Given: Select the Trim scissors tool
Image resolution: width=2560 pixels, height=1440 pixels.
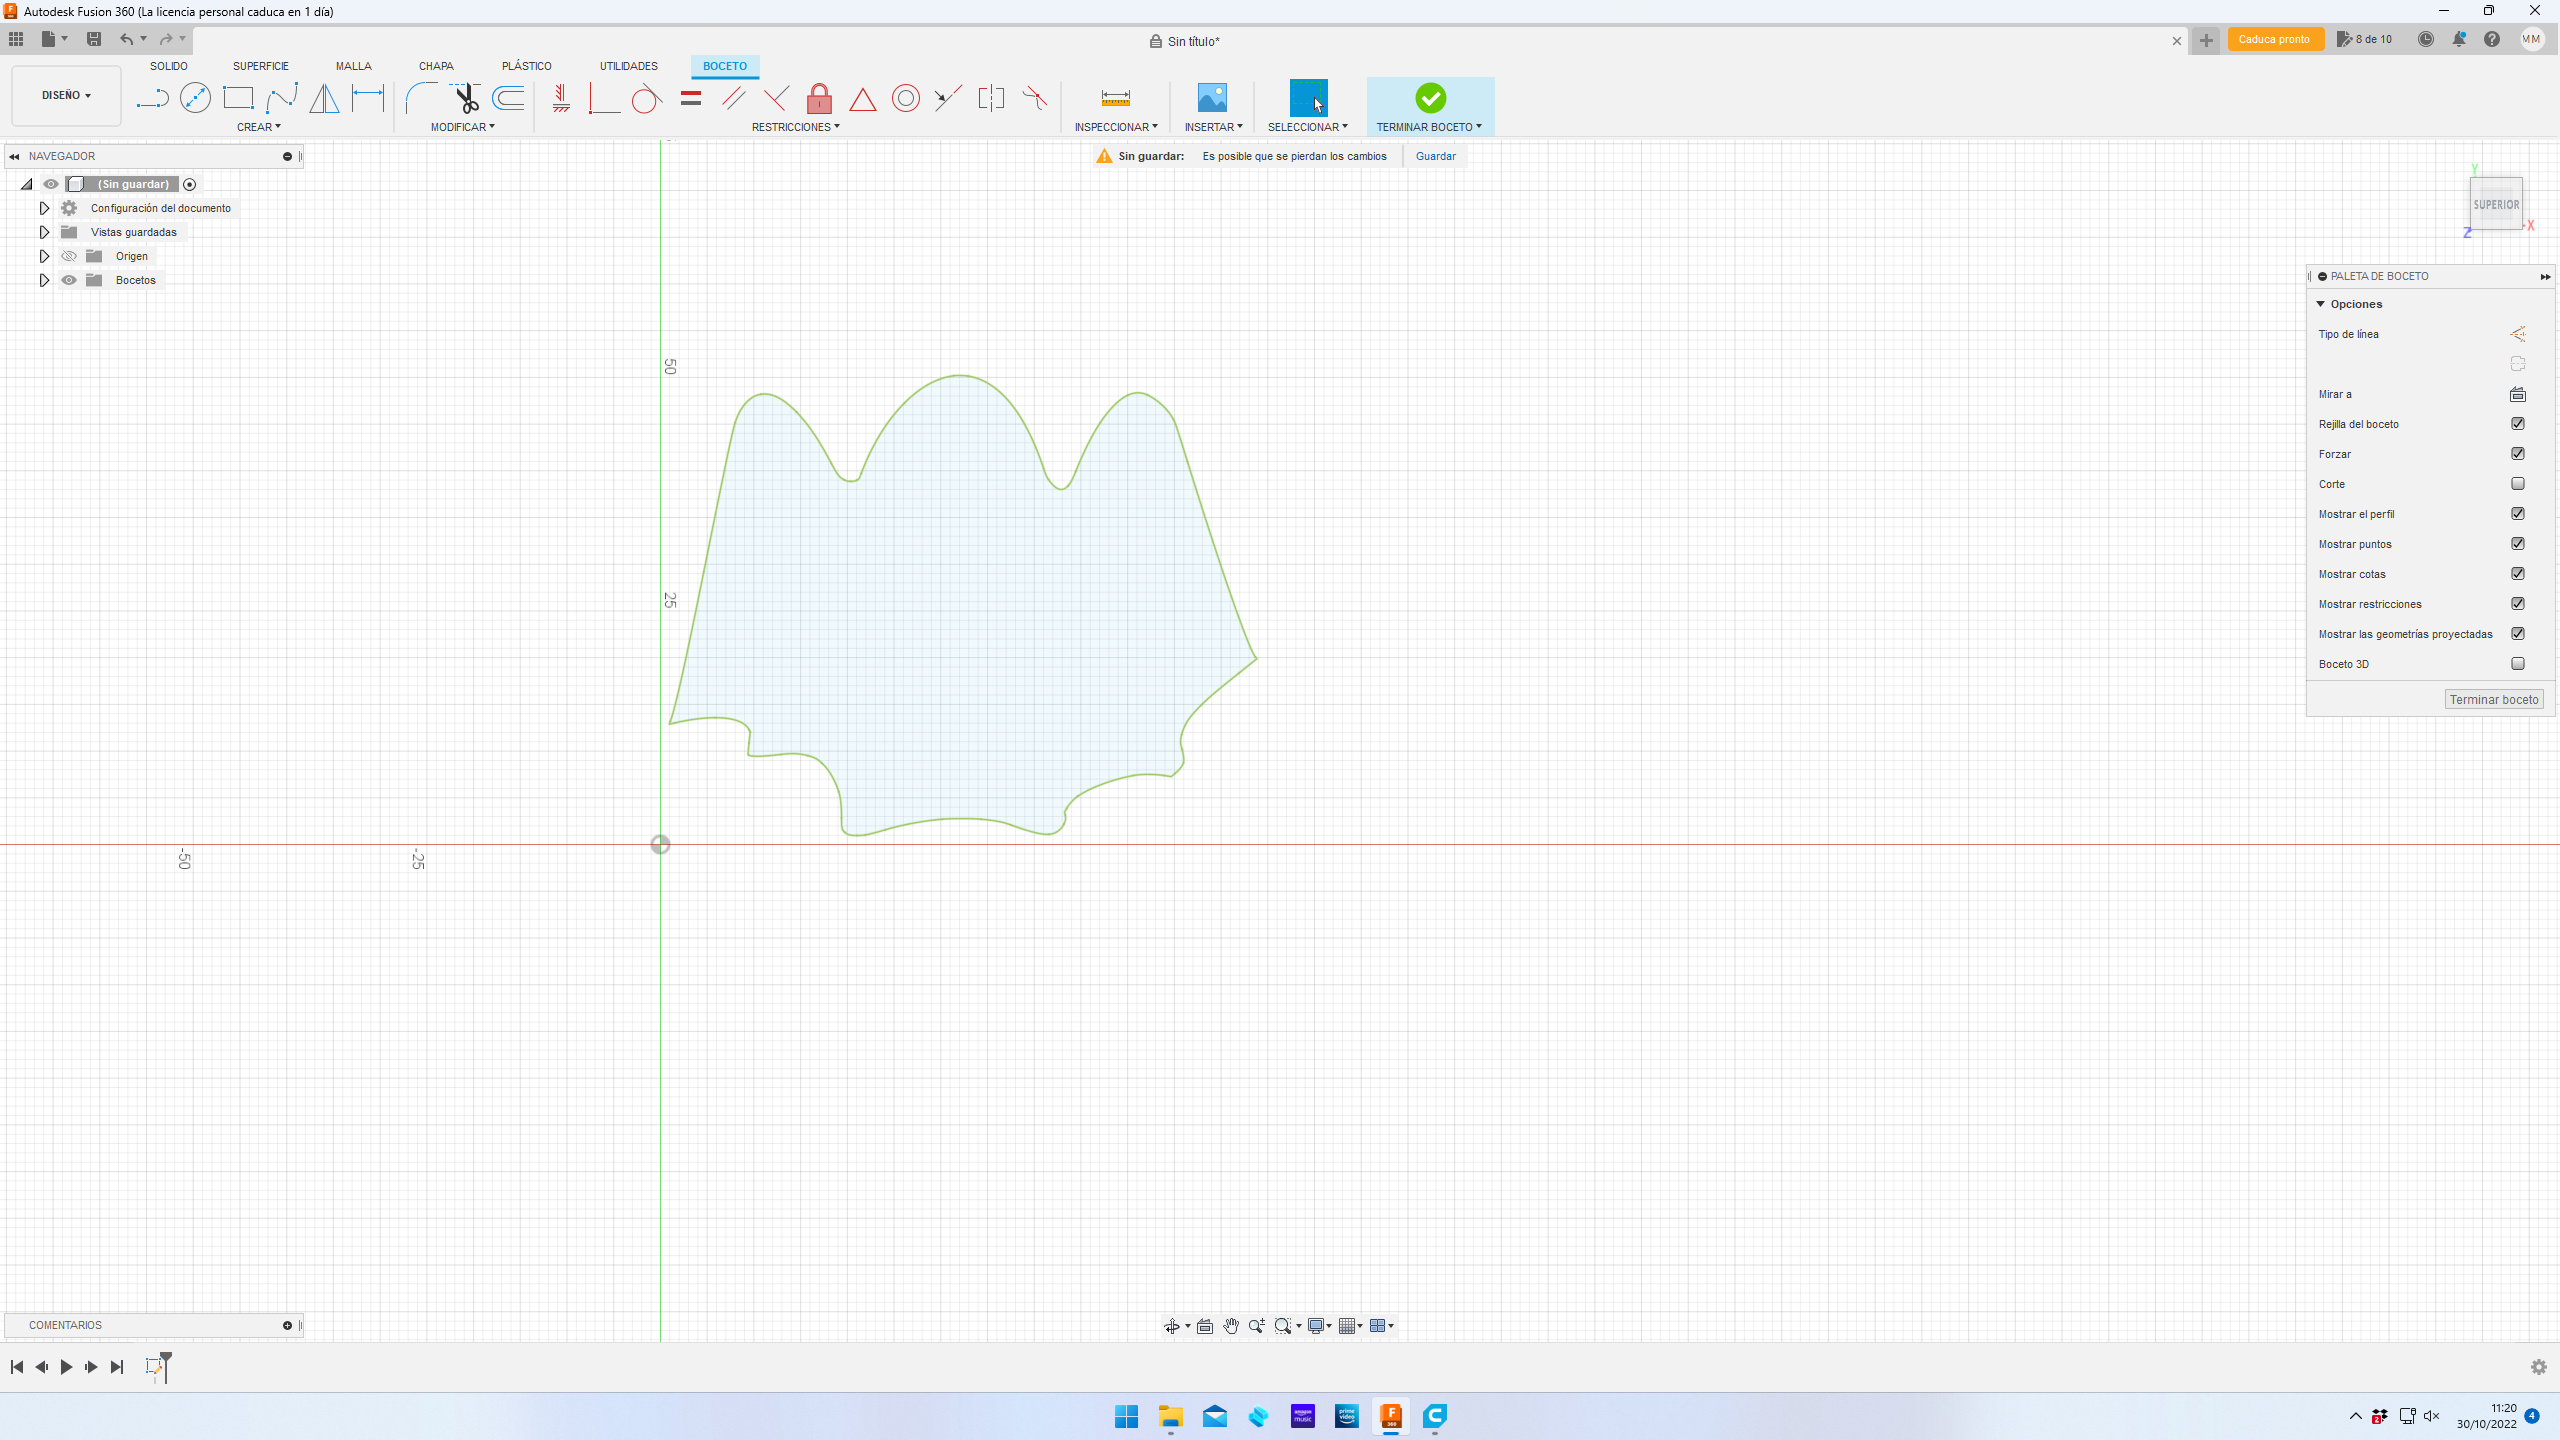Looking at the screenshot, I should click(466, 98).
